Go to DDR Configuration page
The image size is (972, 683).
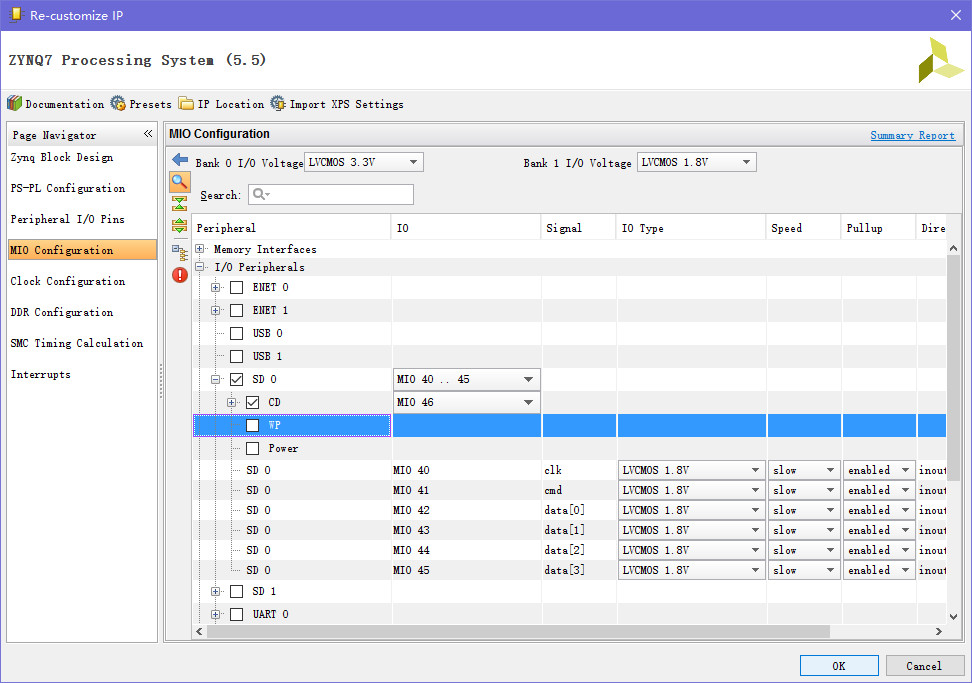click(x=61, y=312)
